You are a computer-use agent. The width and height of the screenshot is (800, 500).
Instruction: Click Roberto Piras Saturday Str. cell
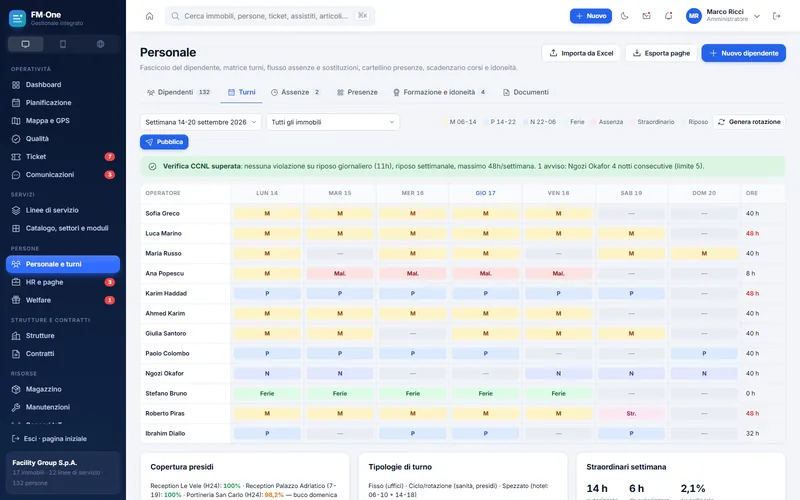[631, 413]
